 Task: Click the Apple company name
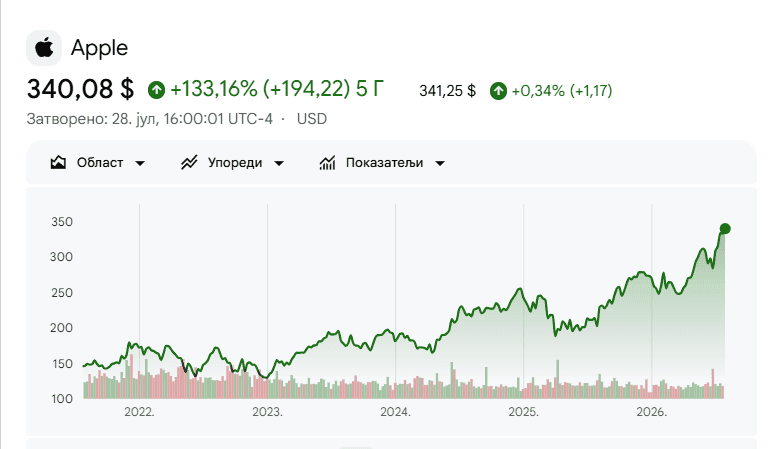[99, 49]
